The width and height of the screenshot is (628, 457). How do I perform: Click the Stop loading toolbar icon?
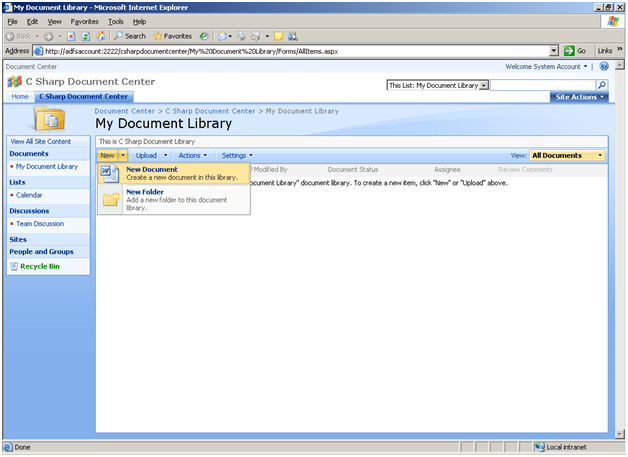[x=71, y=36]
